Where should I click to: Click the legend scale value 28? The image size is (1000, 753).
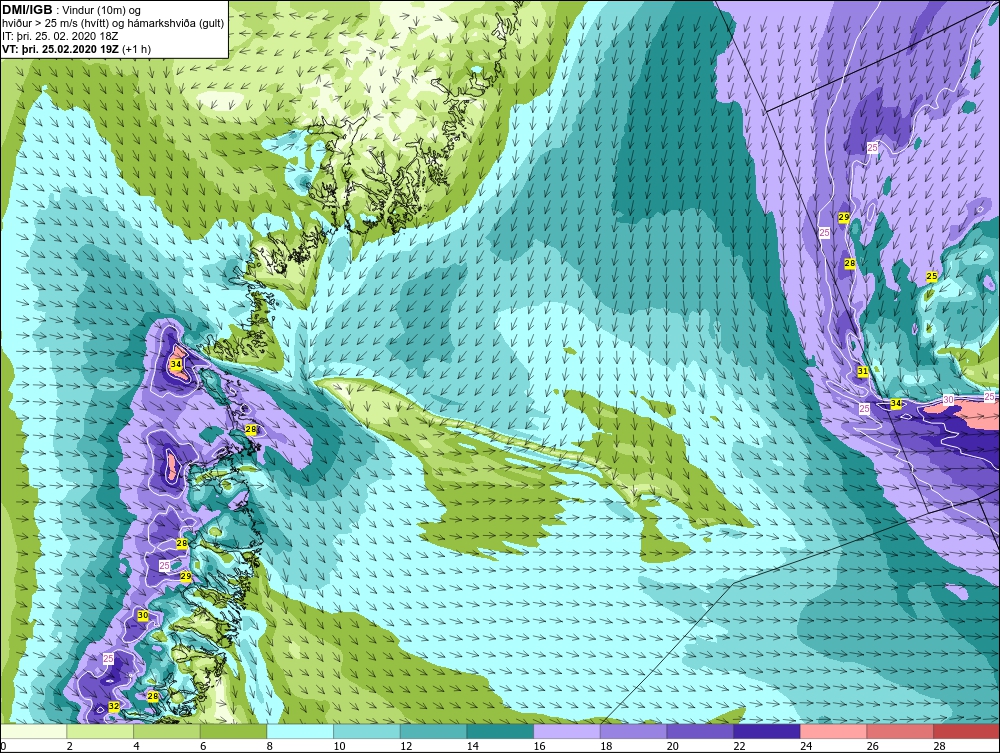[939, 746]
